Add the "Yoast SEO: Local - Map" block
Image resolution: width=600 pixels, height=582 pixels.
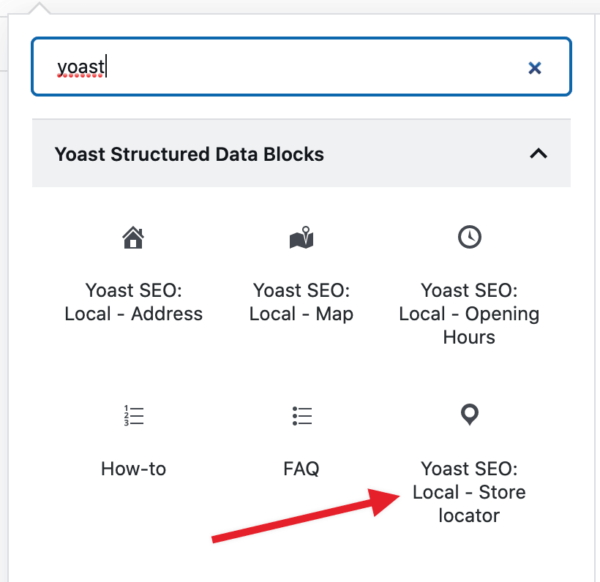click(x=301, y=302)
